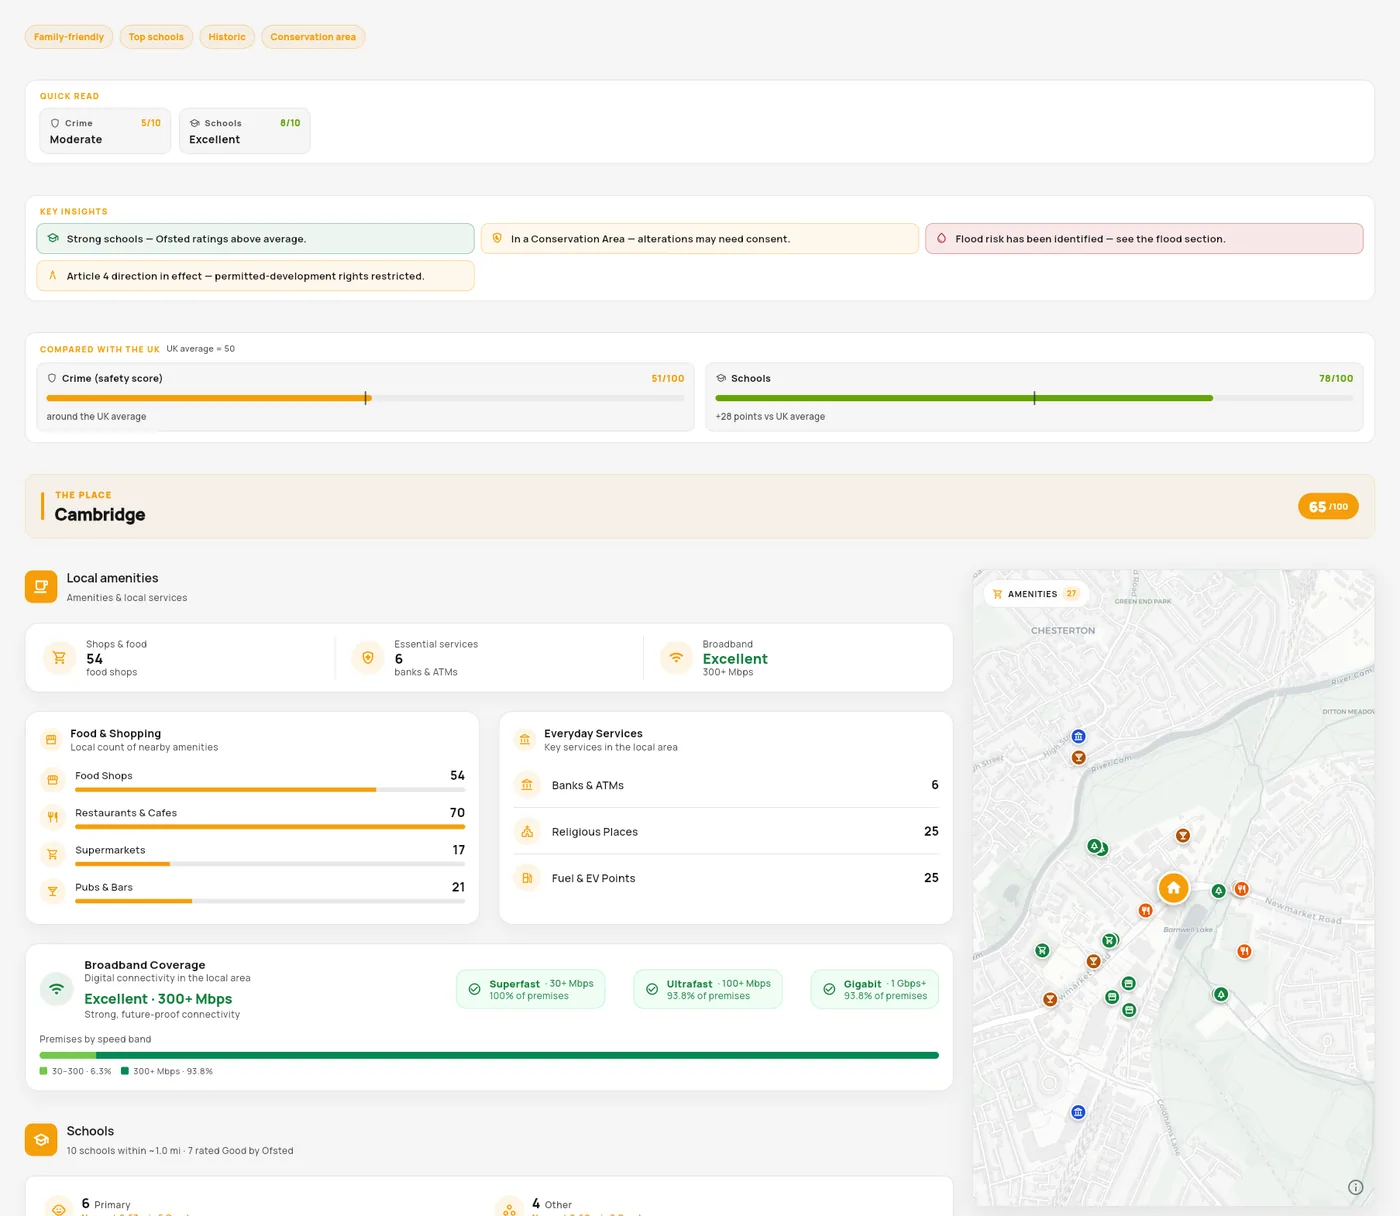Click the Premises by speed band bar
Screen dimensions: 1400x1216
tap(489, 1055)
